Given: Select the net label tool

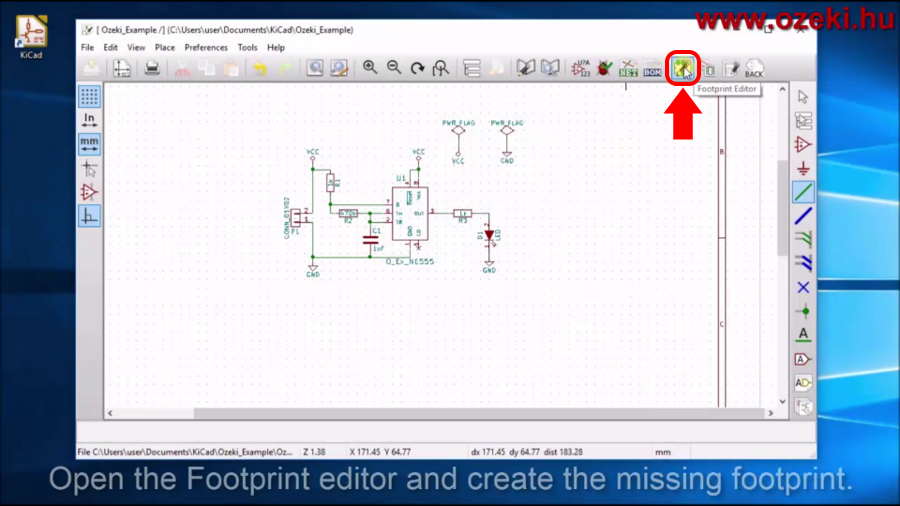Looking at the screenshot, I should pos(803,335).
